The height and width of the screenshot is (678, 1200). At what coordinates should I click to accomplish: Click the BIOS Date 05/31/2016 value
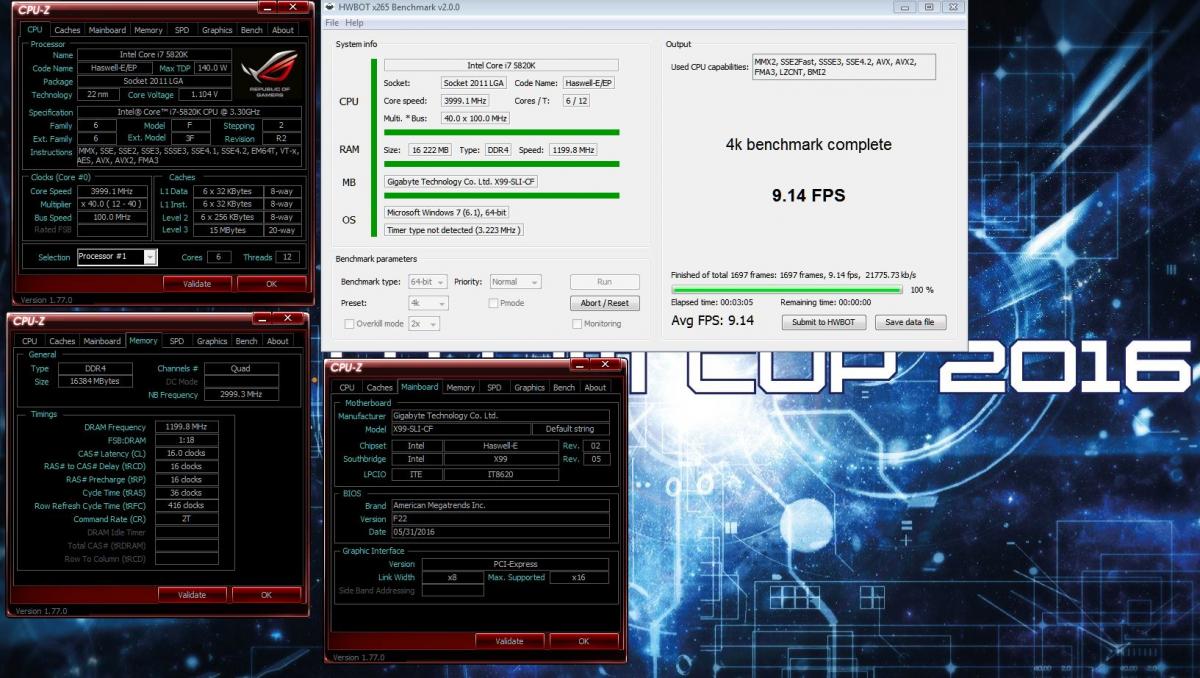[x=500, y=532]
